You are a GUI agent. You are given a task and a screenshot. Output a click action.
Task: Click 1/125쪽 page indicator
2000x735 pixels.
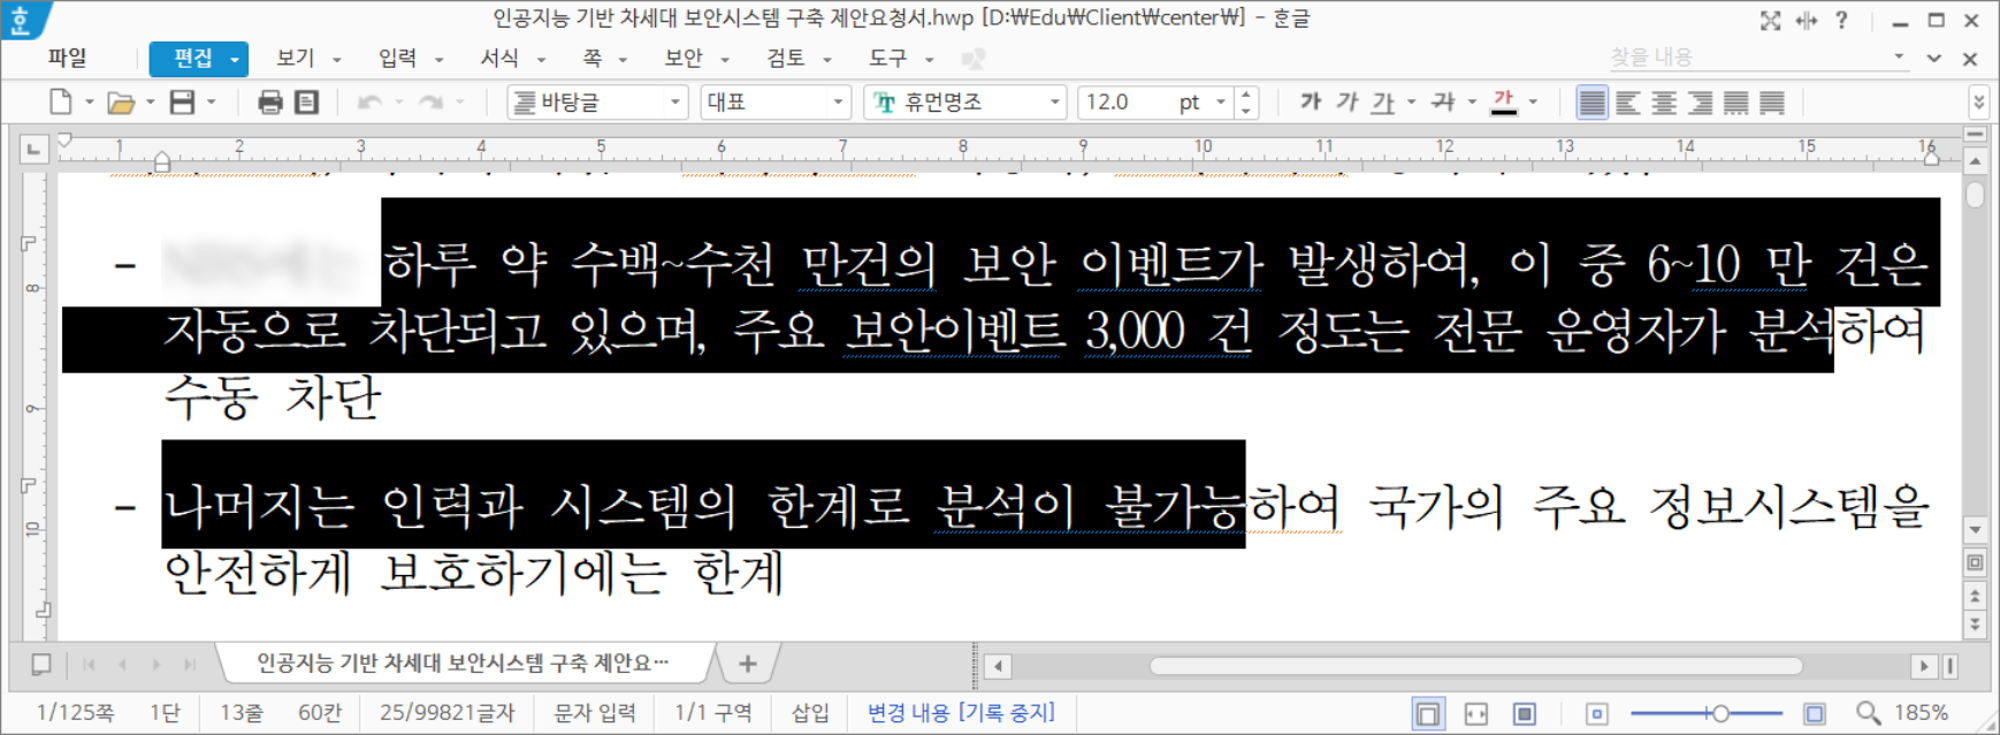[75, 712]
